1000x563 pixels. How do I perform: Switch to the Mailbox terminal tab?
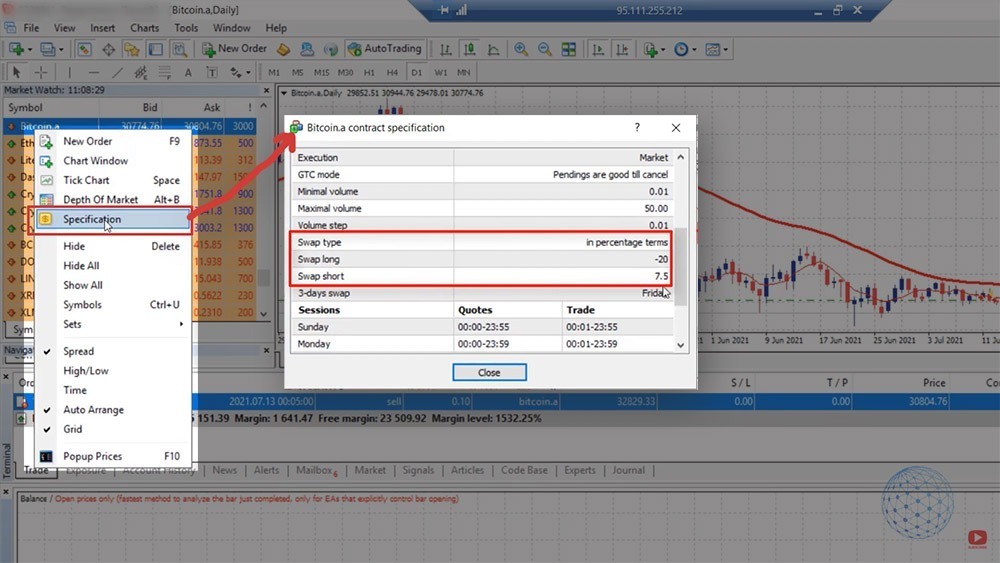(x=316, y=470)
